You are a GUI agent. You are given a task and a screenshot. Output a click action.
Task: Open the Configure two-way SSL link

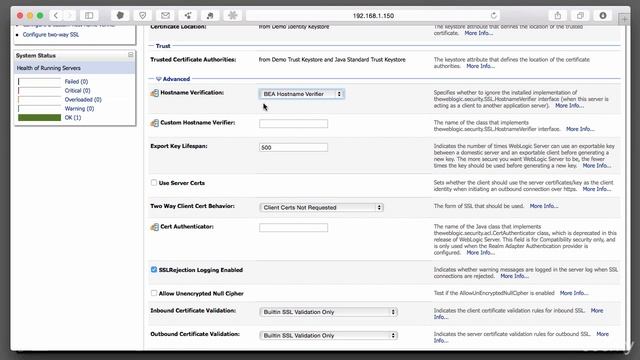click(x=51, y=35)
